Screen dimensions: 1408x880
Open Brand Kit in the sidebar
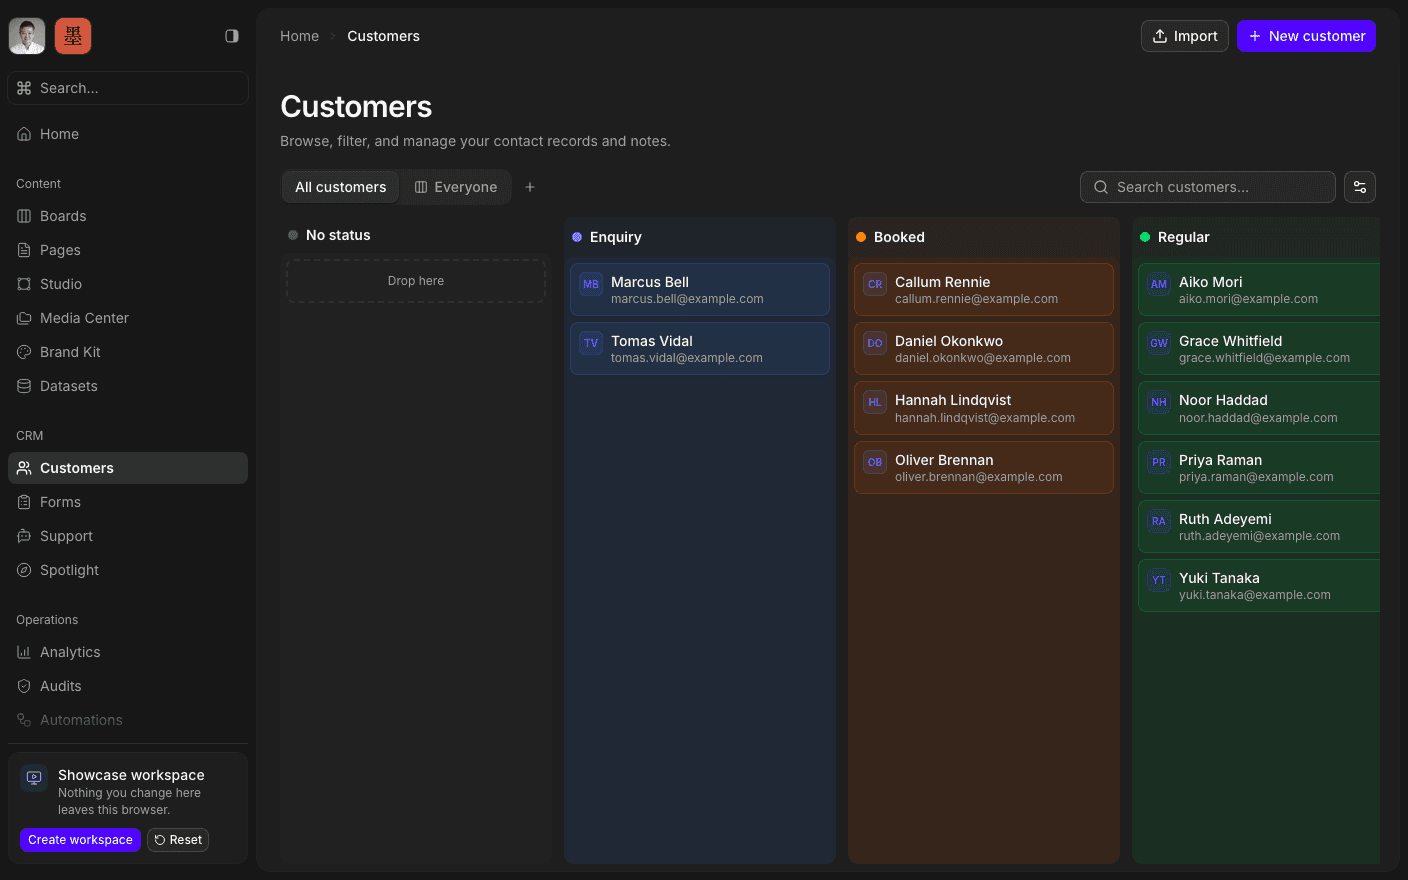[x=128, y=352]
